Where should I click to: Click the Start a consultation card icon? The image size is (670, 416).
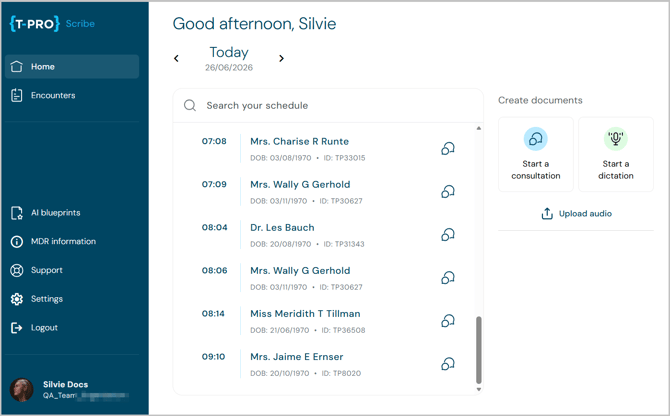click(x=535, y=139)
